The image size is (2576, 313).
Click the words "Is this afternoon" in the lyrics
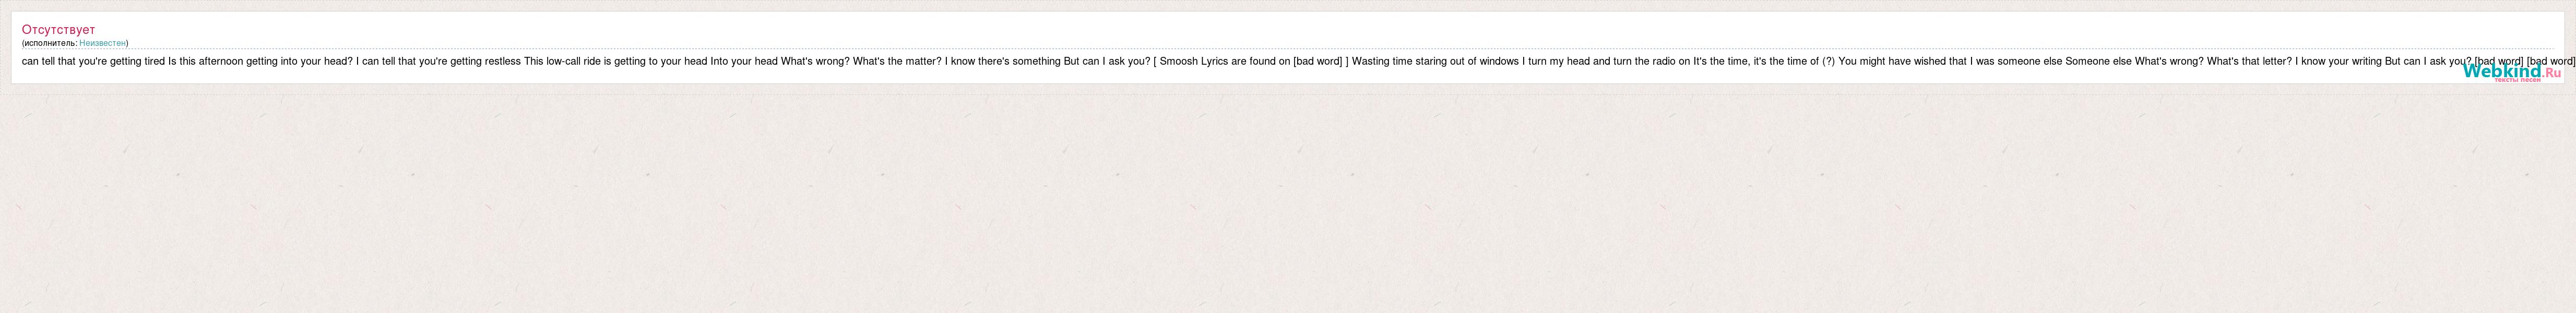206,61
